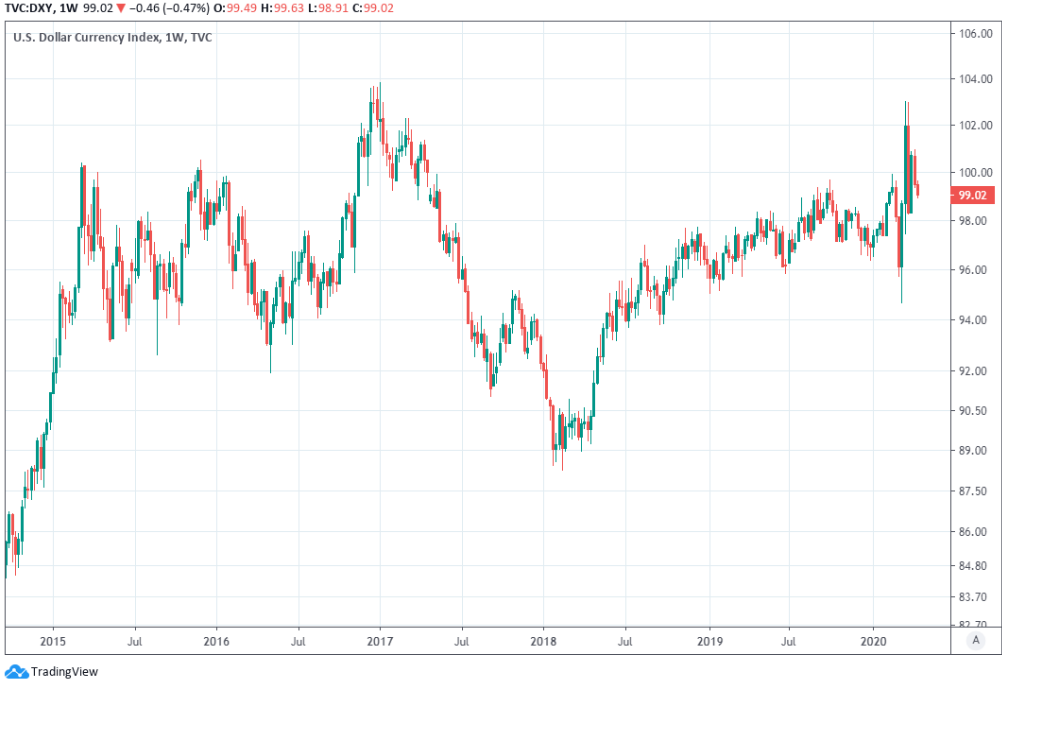
Task: Click the 2019 time axis label
Action: pyautogui.click(x=710, y=641)
